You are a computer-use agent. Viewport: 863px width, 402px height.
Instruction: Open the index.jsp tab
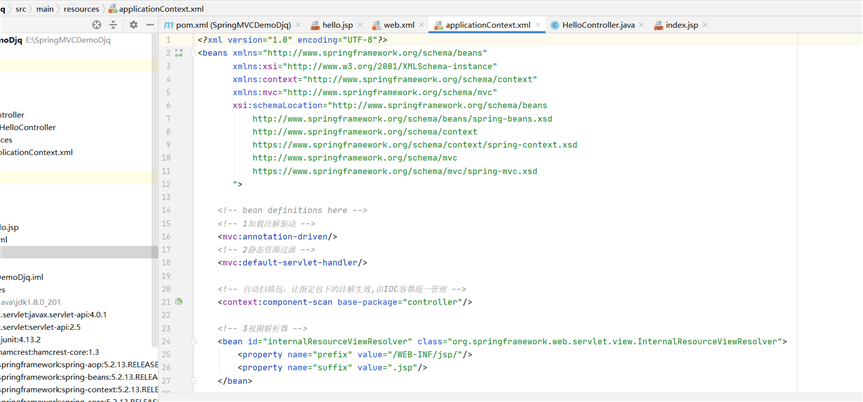[x=681, y=25]
